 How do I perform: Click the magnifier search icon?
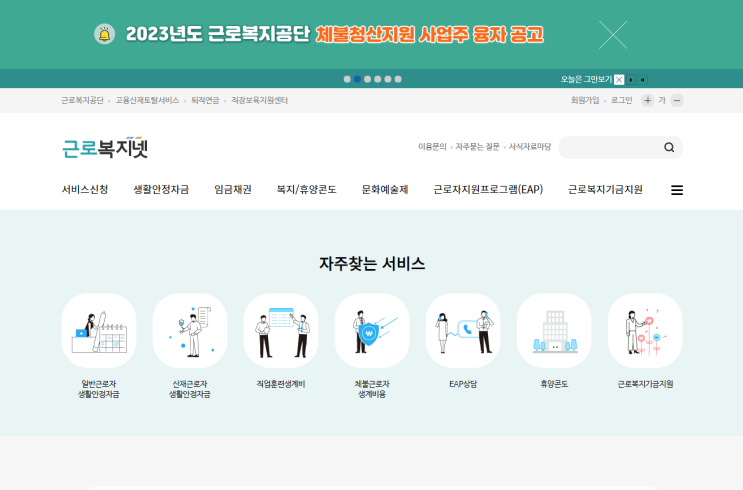pyautogui.click(x=669, y=147)
